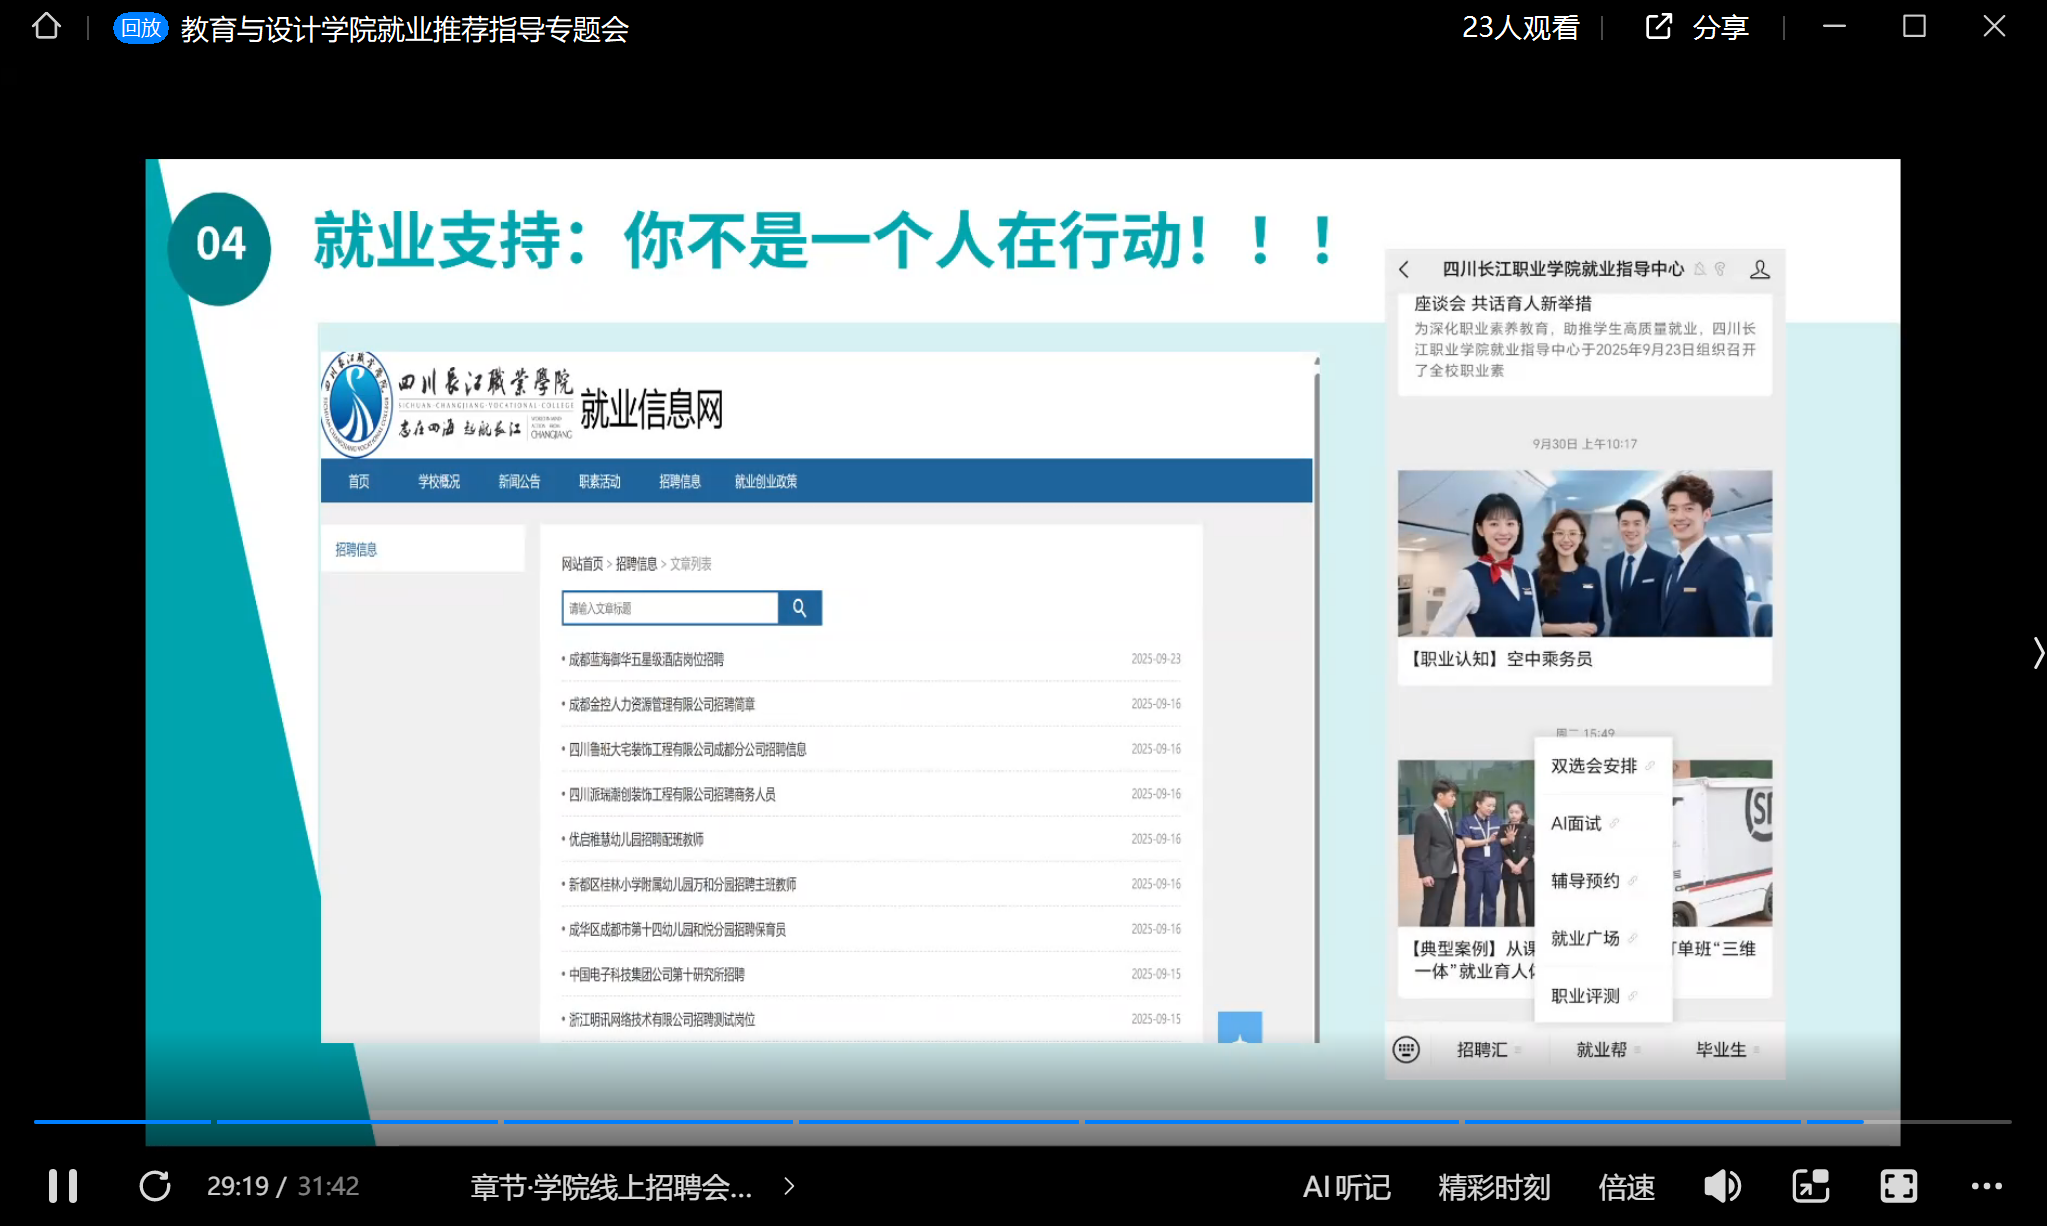
Task: Open the more options ellipsis menu
Action: pyautogui.click(x=1986, y=1186)
